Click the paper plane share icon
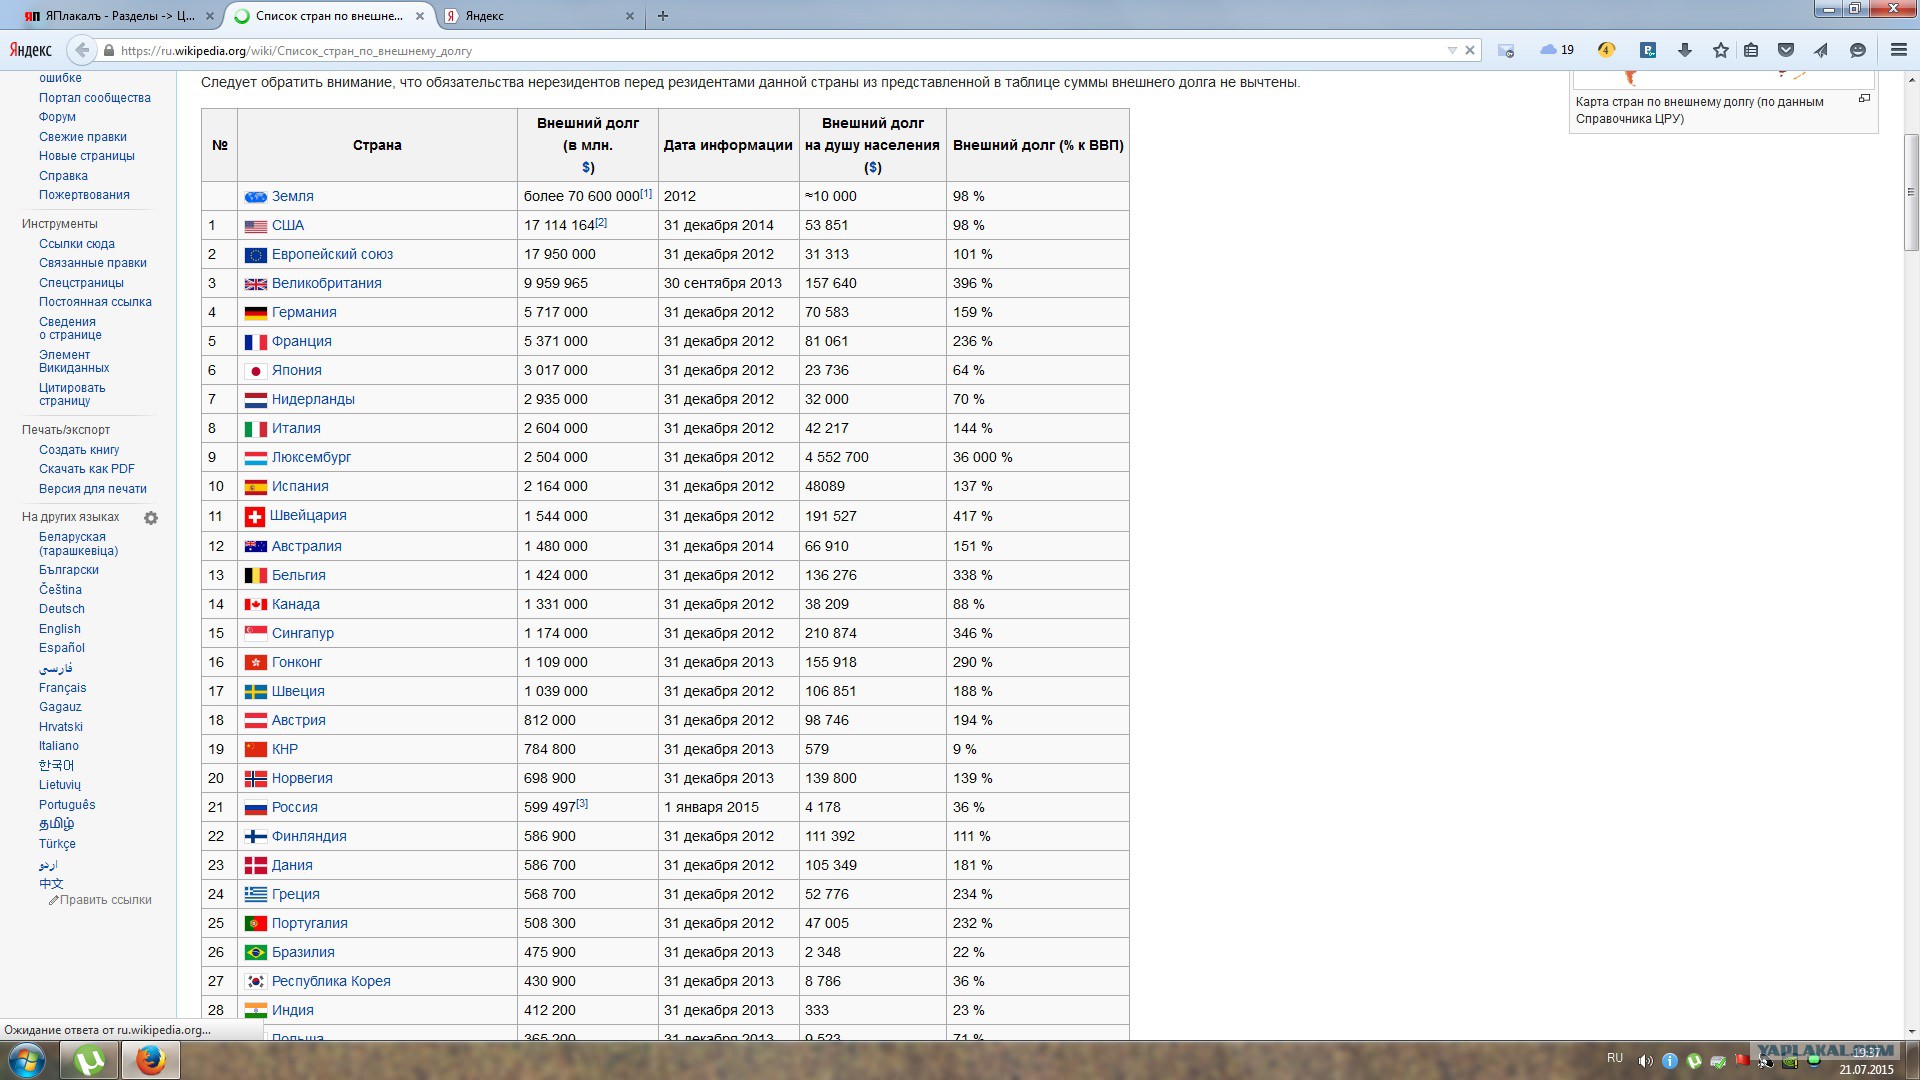This screenshot has height=1080, width=1920. [1821, 50]
